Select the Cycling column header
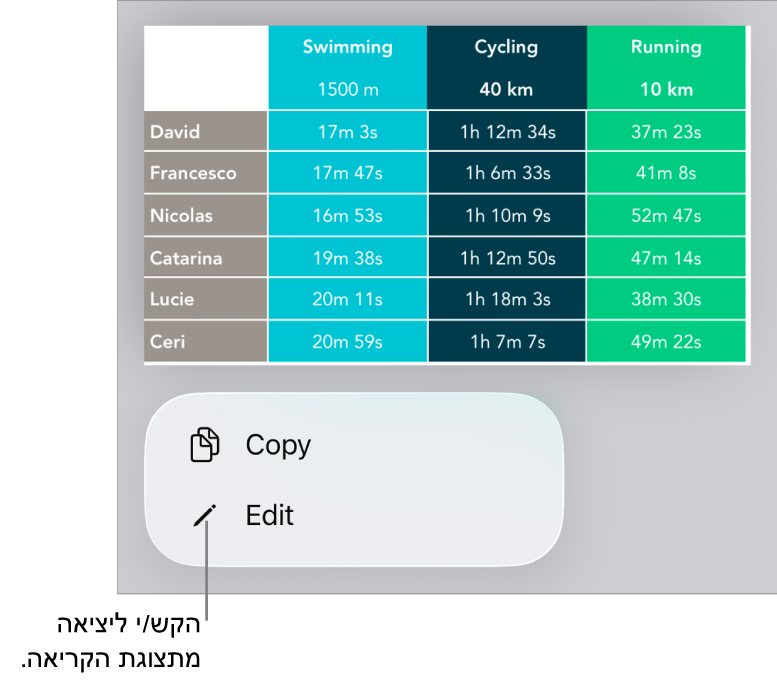777x684 pixels. (506, 47)
